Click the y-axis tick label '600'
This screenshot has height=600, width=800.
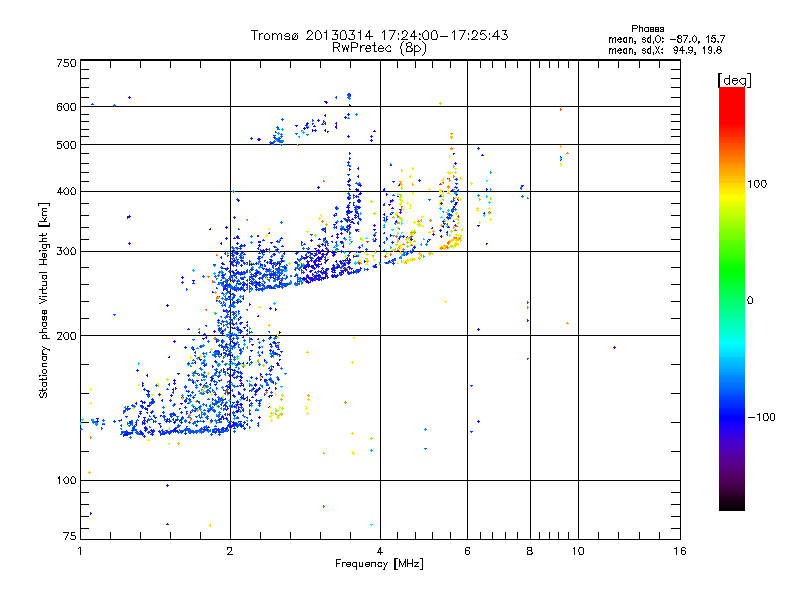tap(66, 107)
